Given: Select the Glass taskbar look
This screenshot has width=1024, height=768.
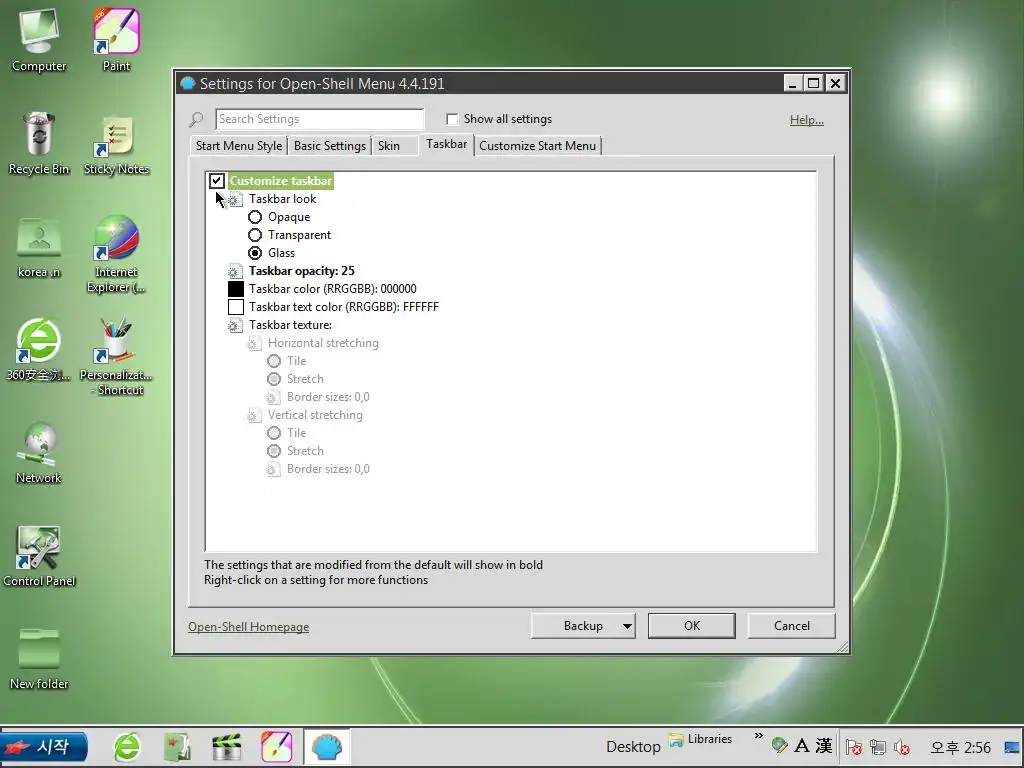Looking at the screenshot, I should 255,253.
